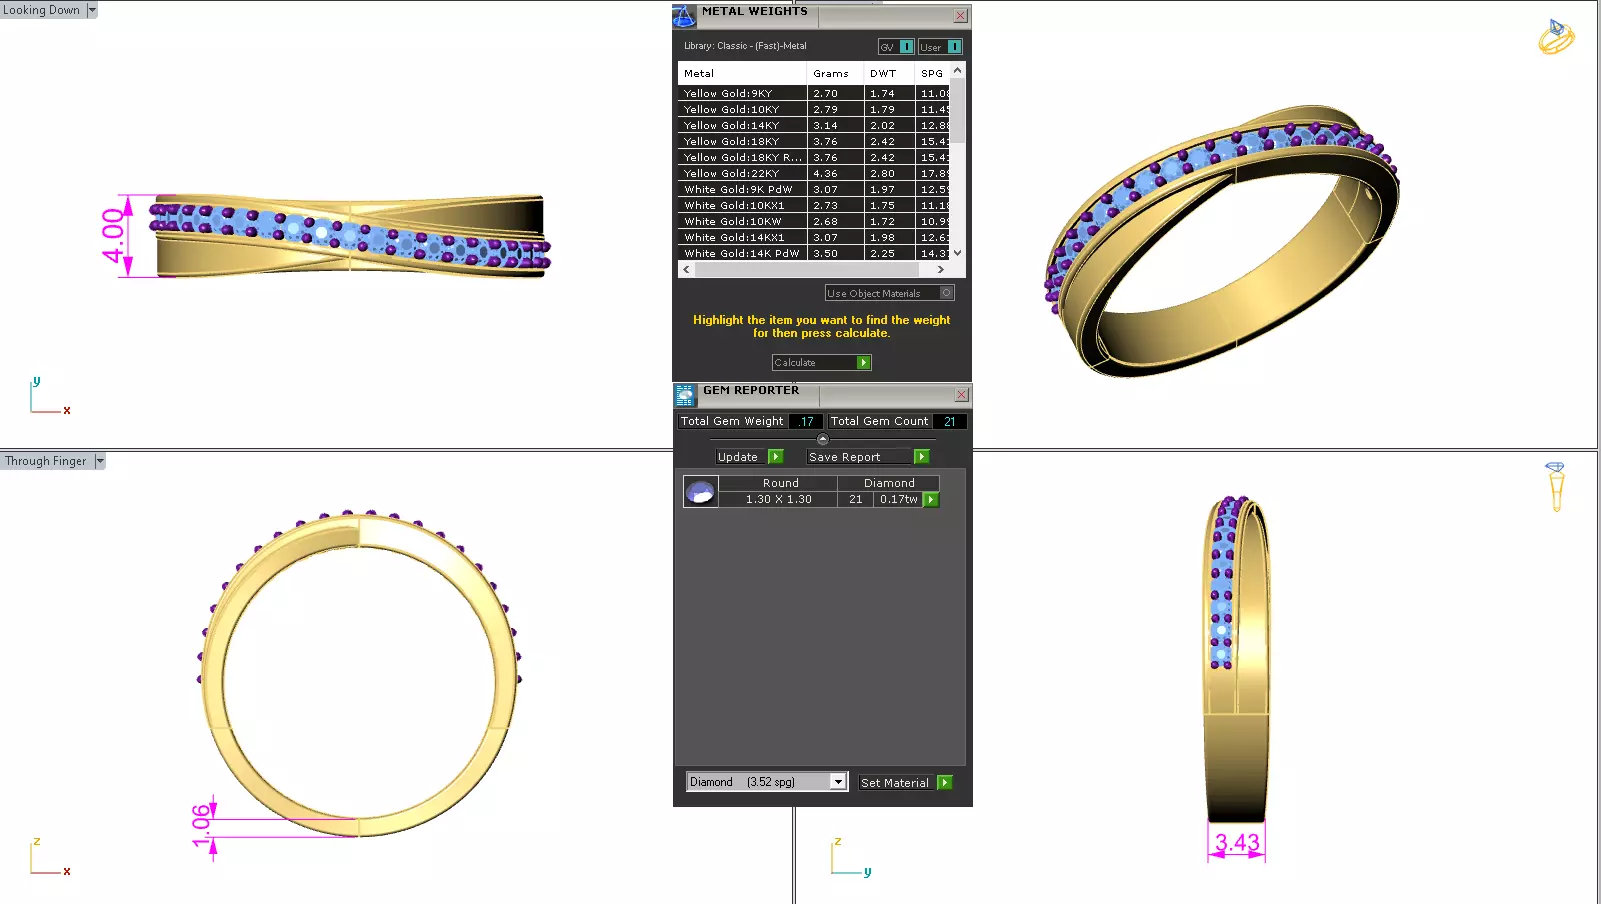1601x904 pixels.
Task: Open the Looking Down viewport dropdown
Action: (x=92, y=10)
